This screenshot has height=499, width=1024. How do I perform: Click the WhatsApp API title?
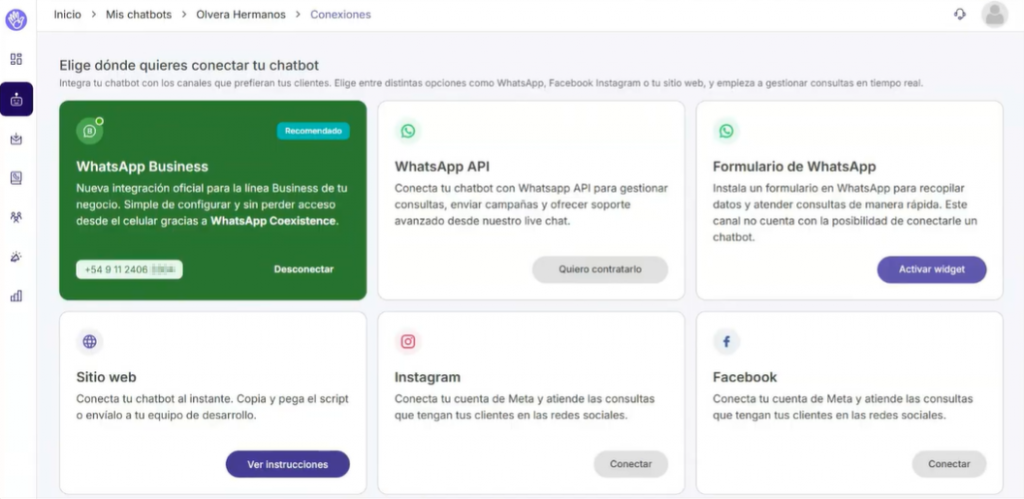442,166
